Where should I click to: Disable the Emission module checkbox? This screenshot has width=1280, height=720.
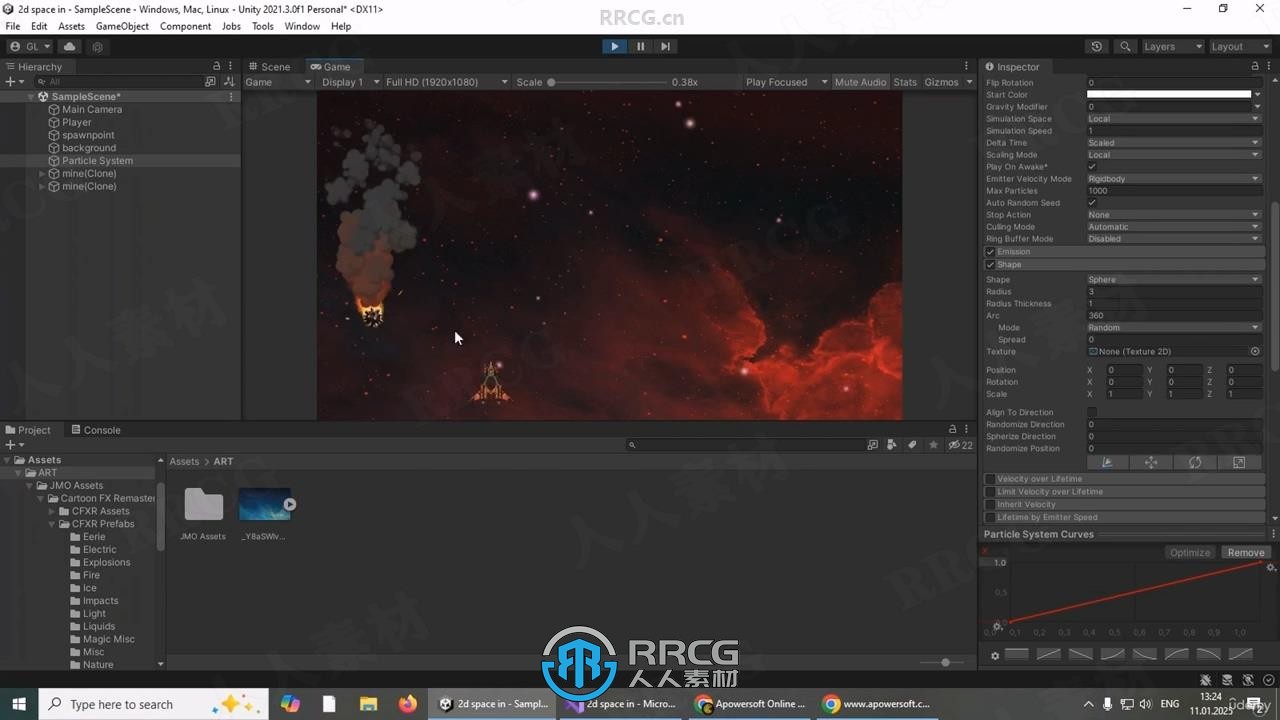pyautogui.click(x=991, y=252)
